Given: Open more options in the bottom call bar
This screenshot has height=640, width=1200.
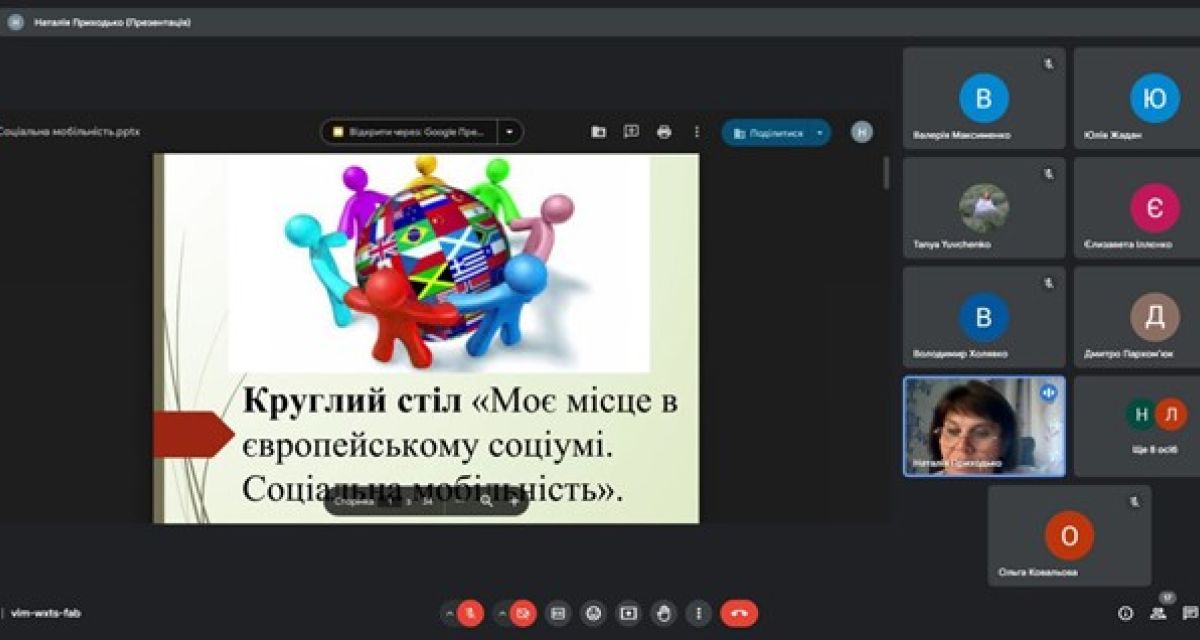Looking at the screenshot, I should click(698, 613).
